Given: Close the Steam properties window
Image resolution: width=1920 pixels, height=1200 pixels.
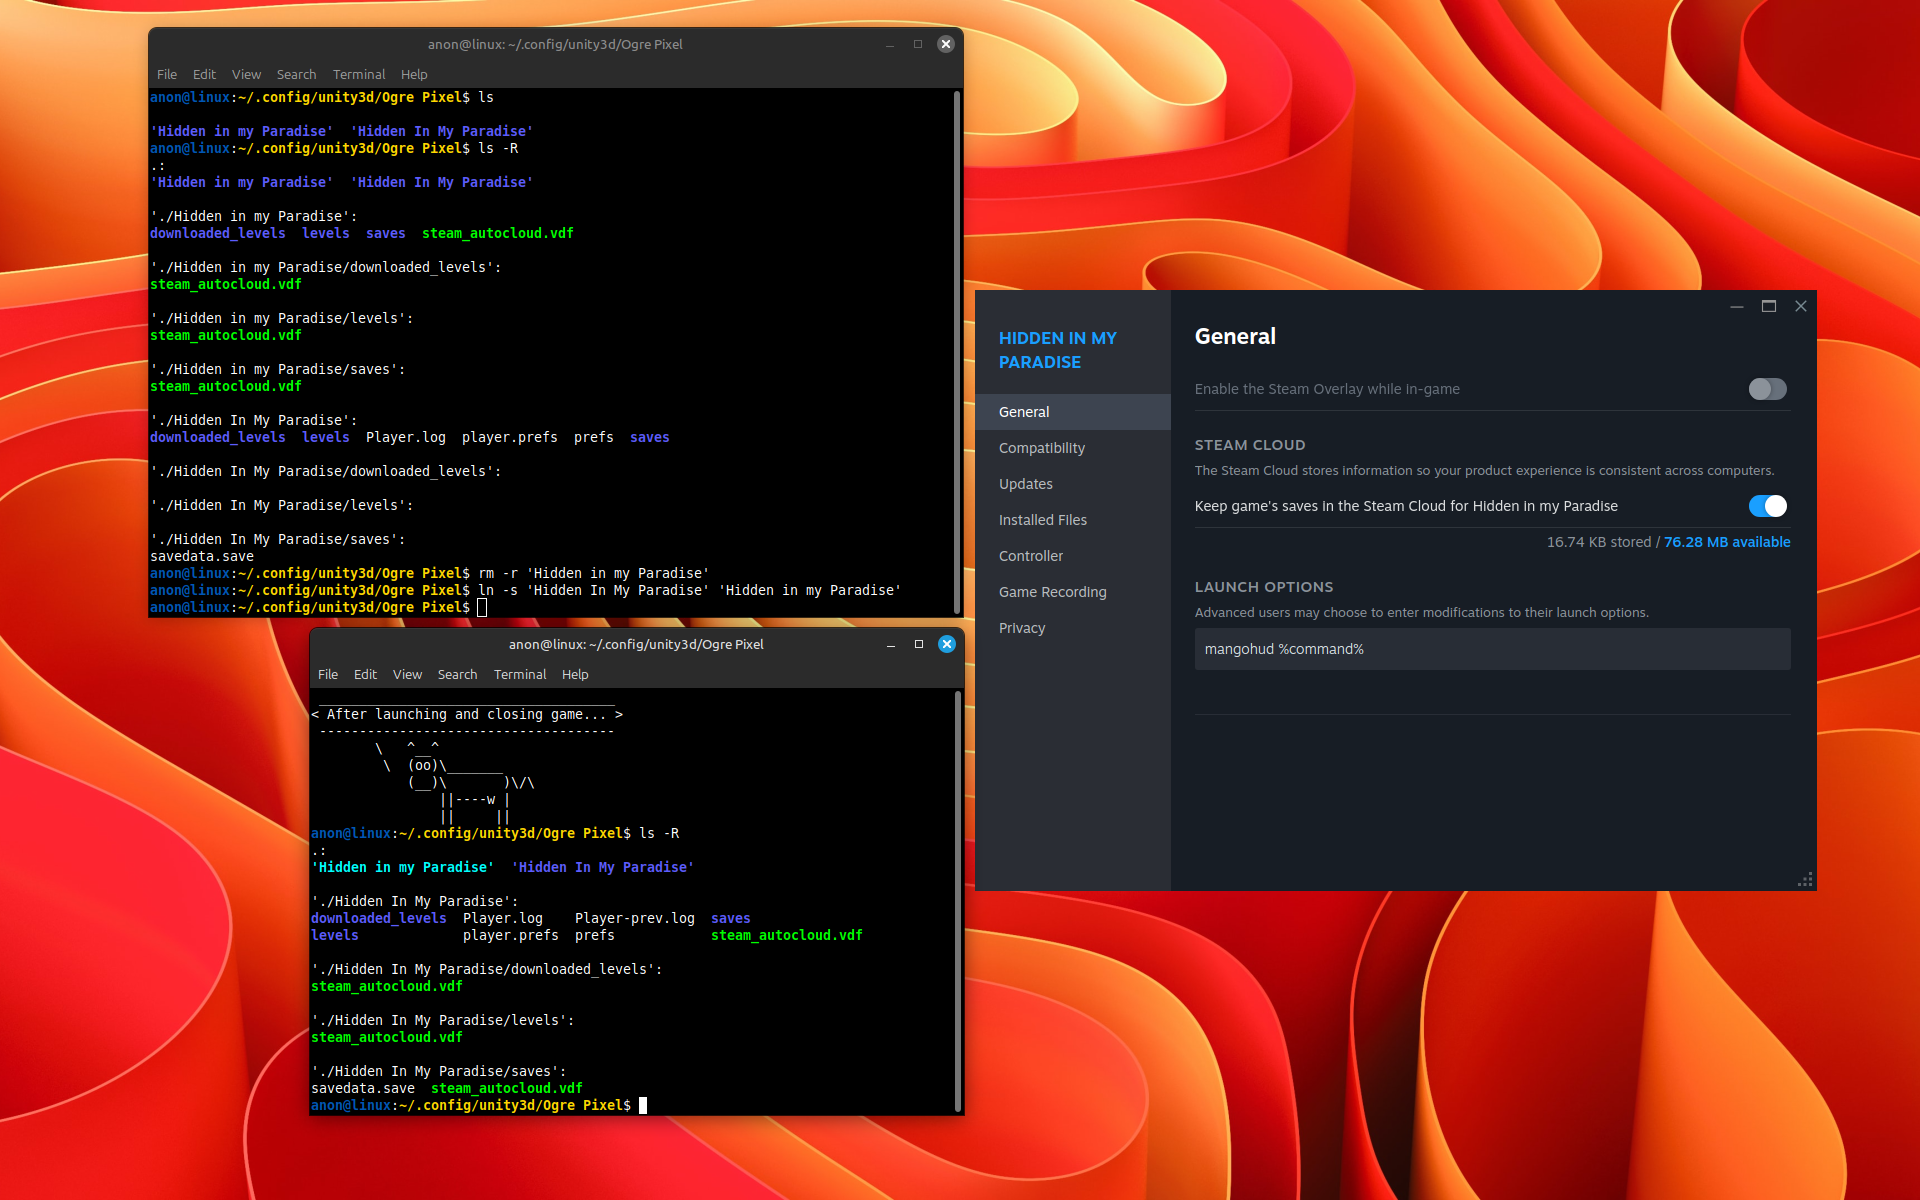Looking at the screenshot, I should click(1800, 306).
